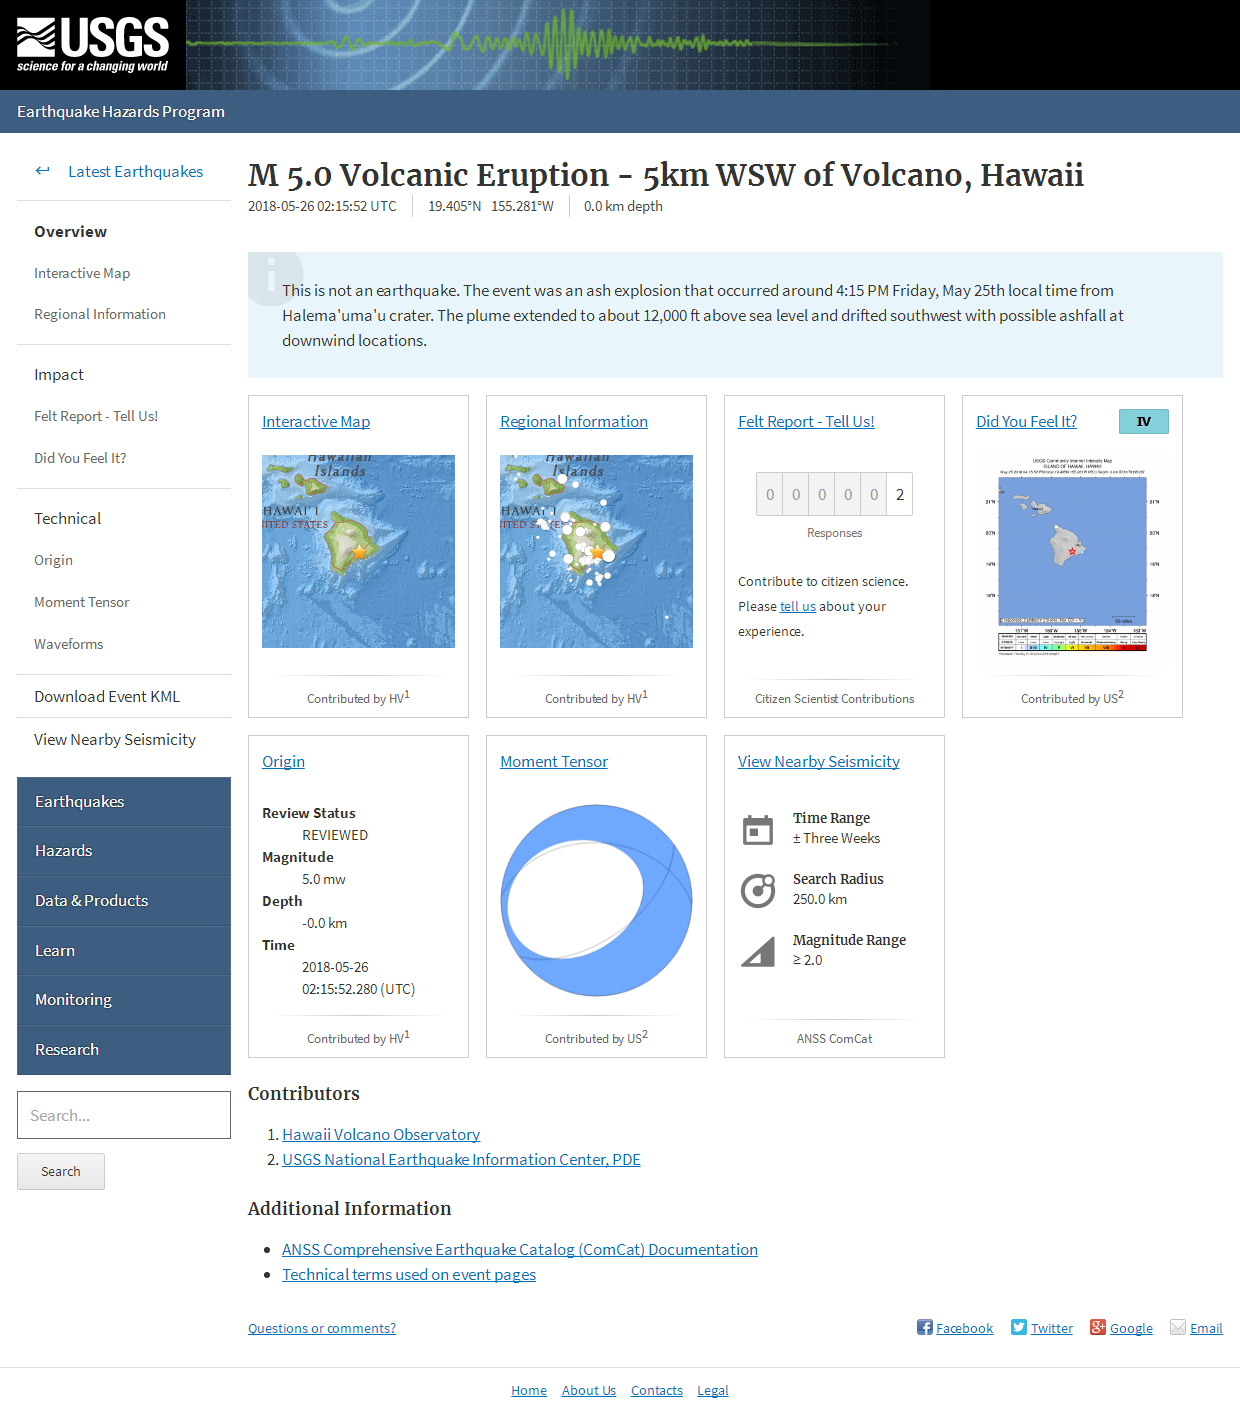Click the Search text field

point(124,1115)
